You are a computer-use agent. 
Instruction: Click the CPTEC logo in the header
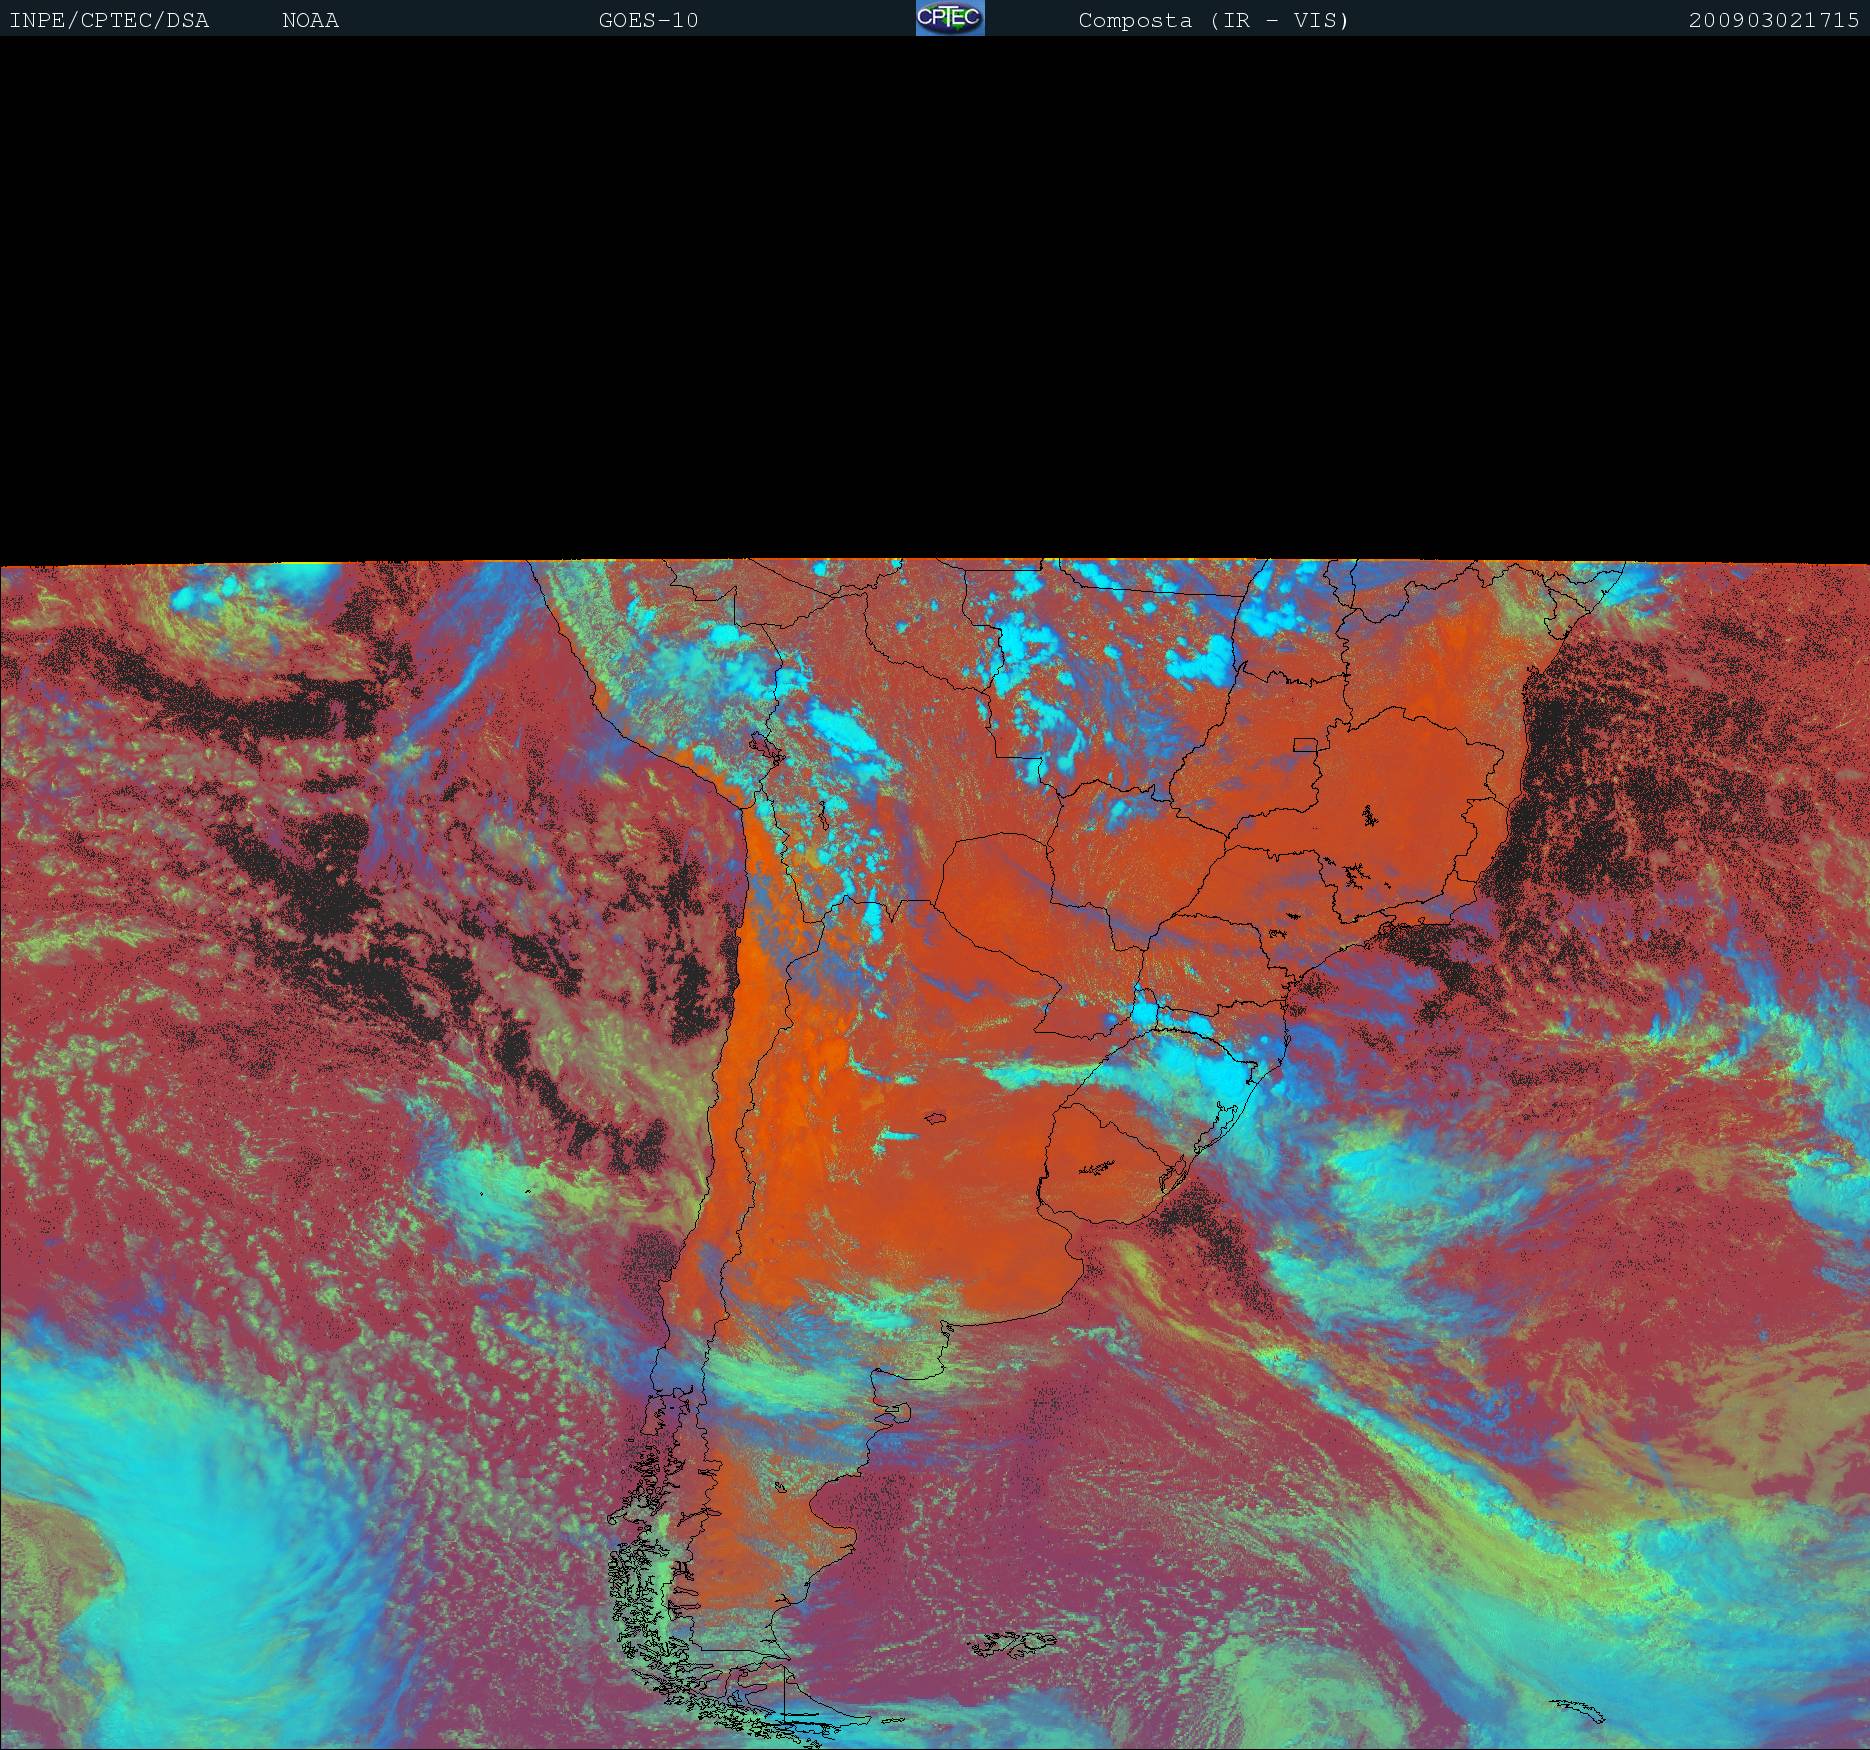[x=950, y=18]
